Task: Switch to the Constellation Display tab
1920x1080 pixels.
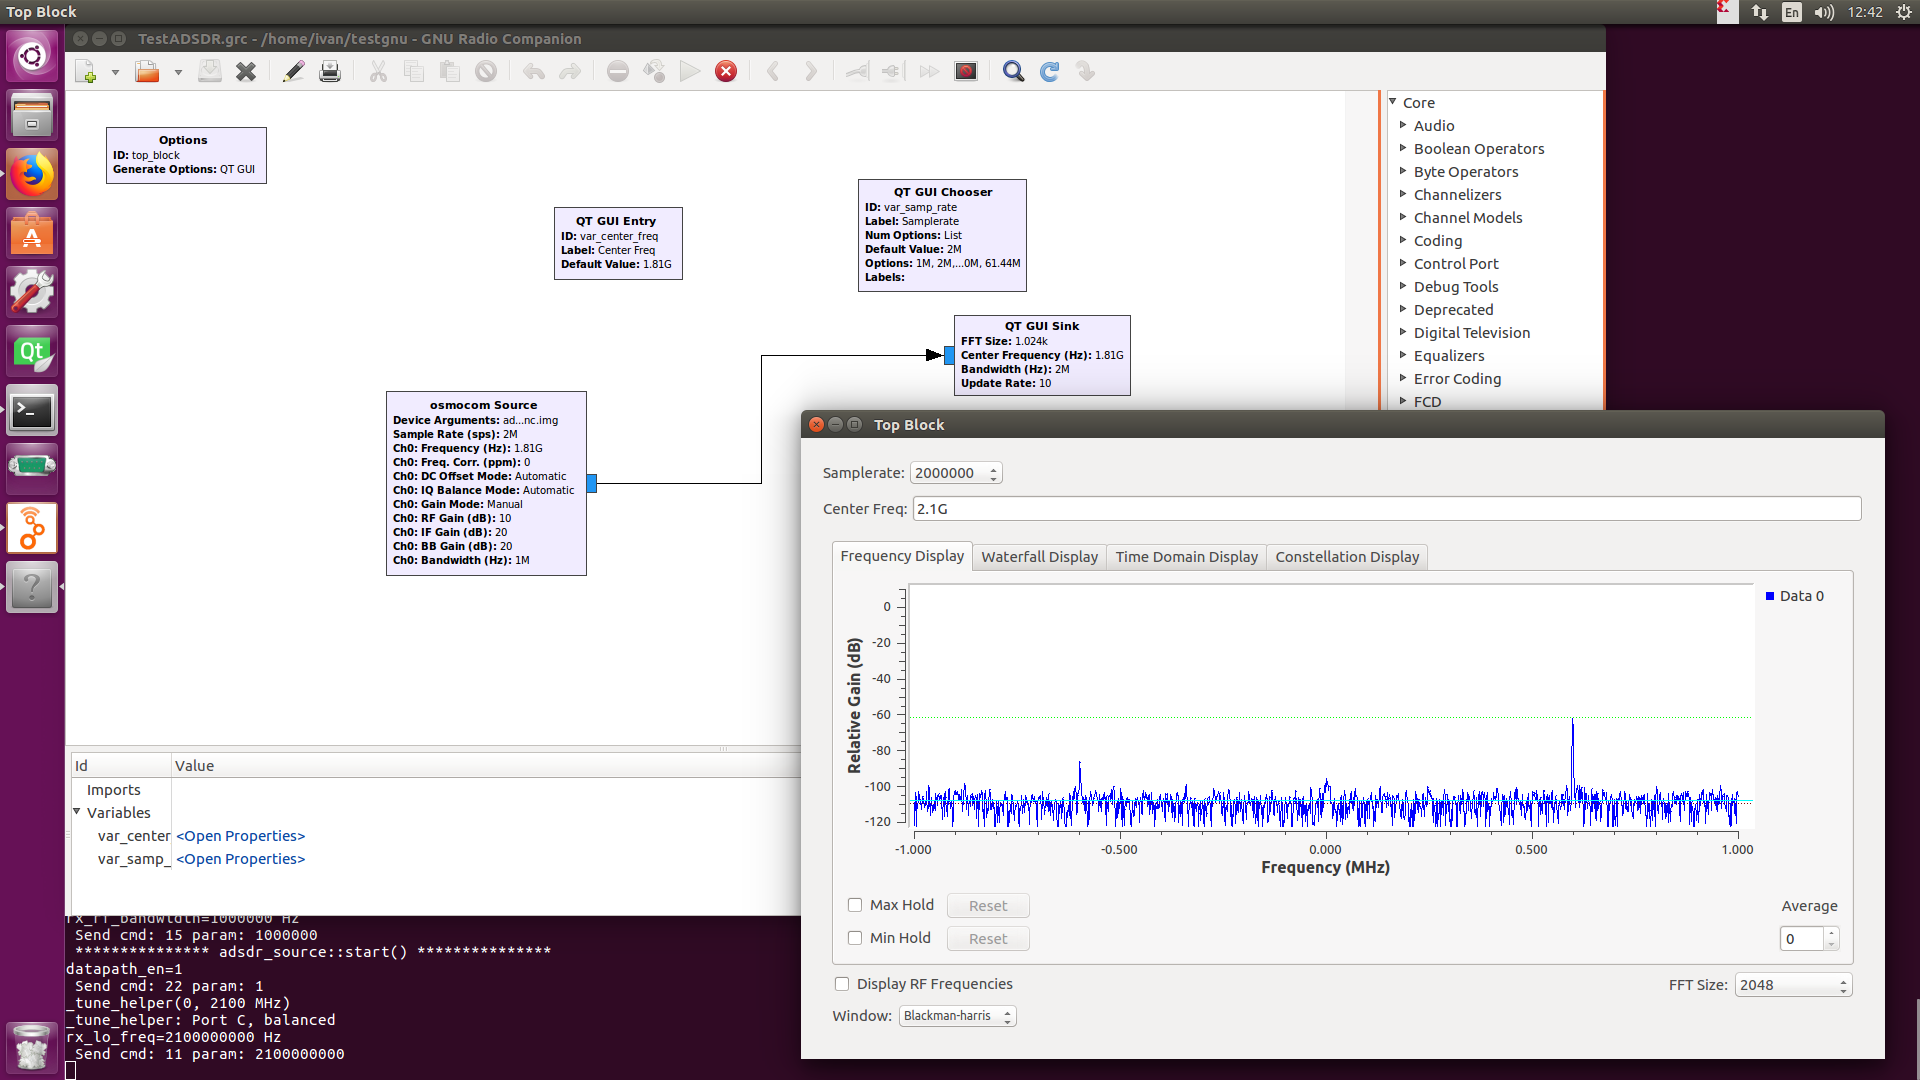Action: (x=1347, y=557)
